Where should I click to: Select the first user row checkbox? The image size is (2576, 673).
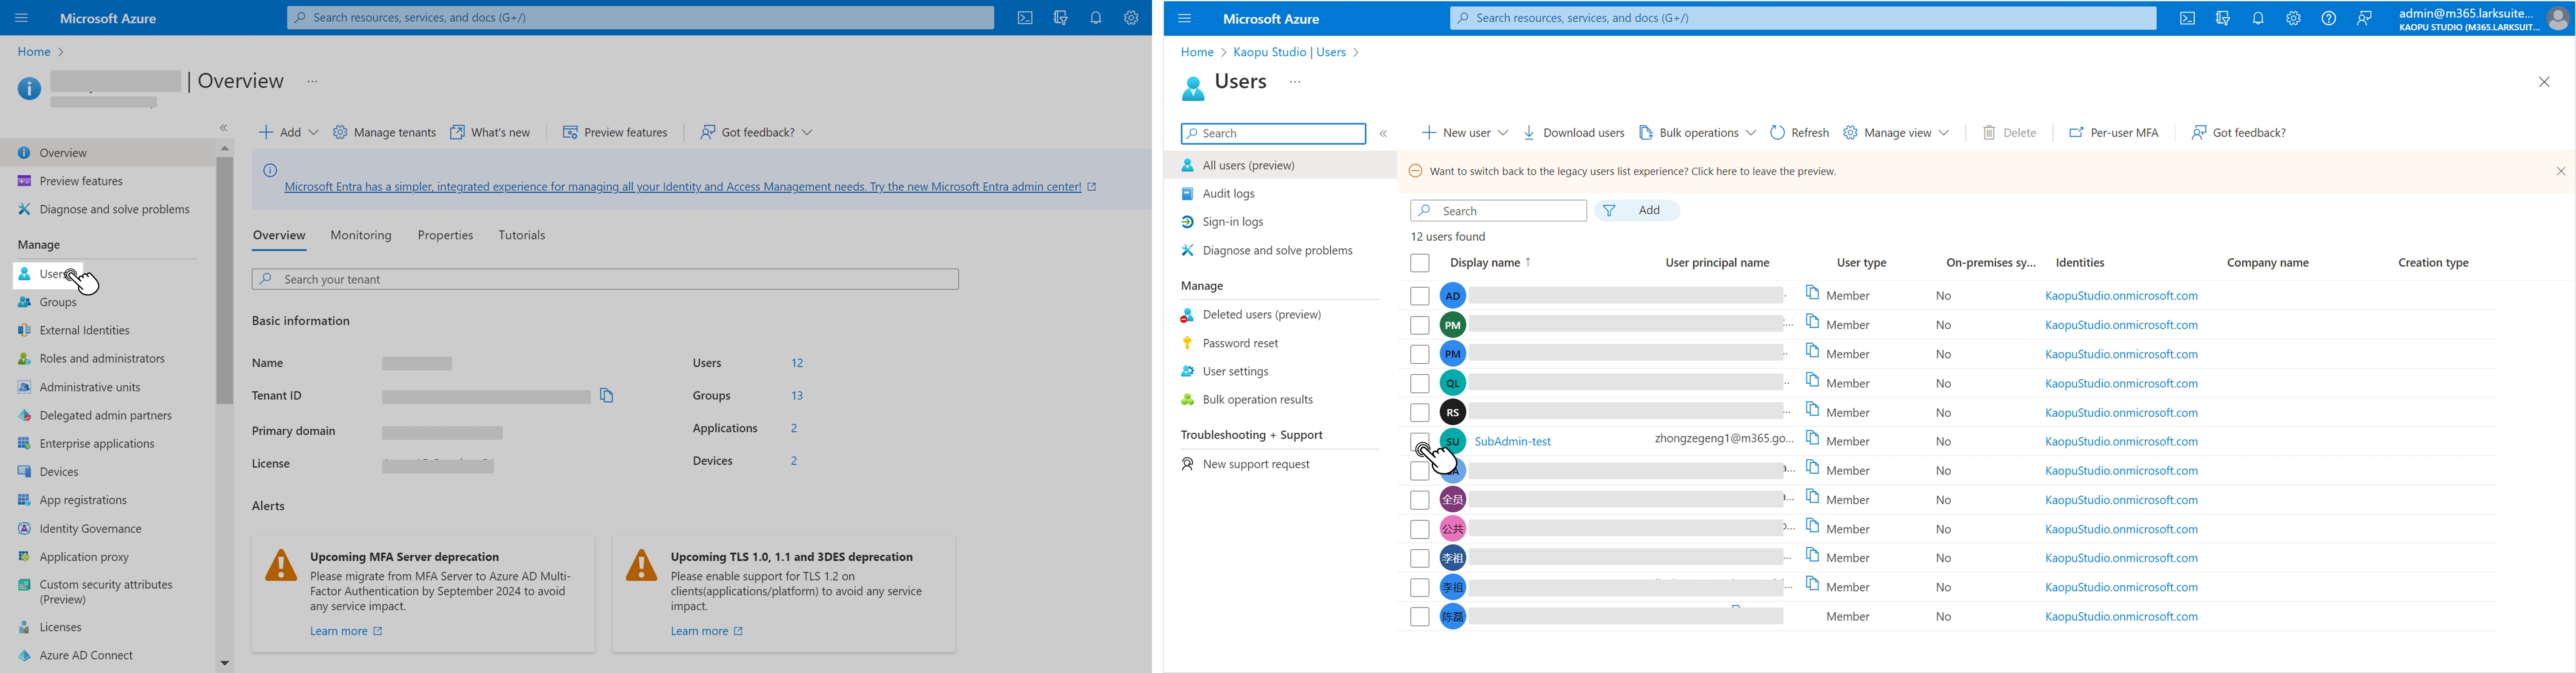pyautogui.click(x=1419, y=296)
